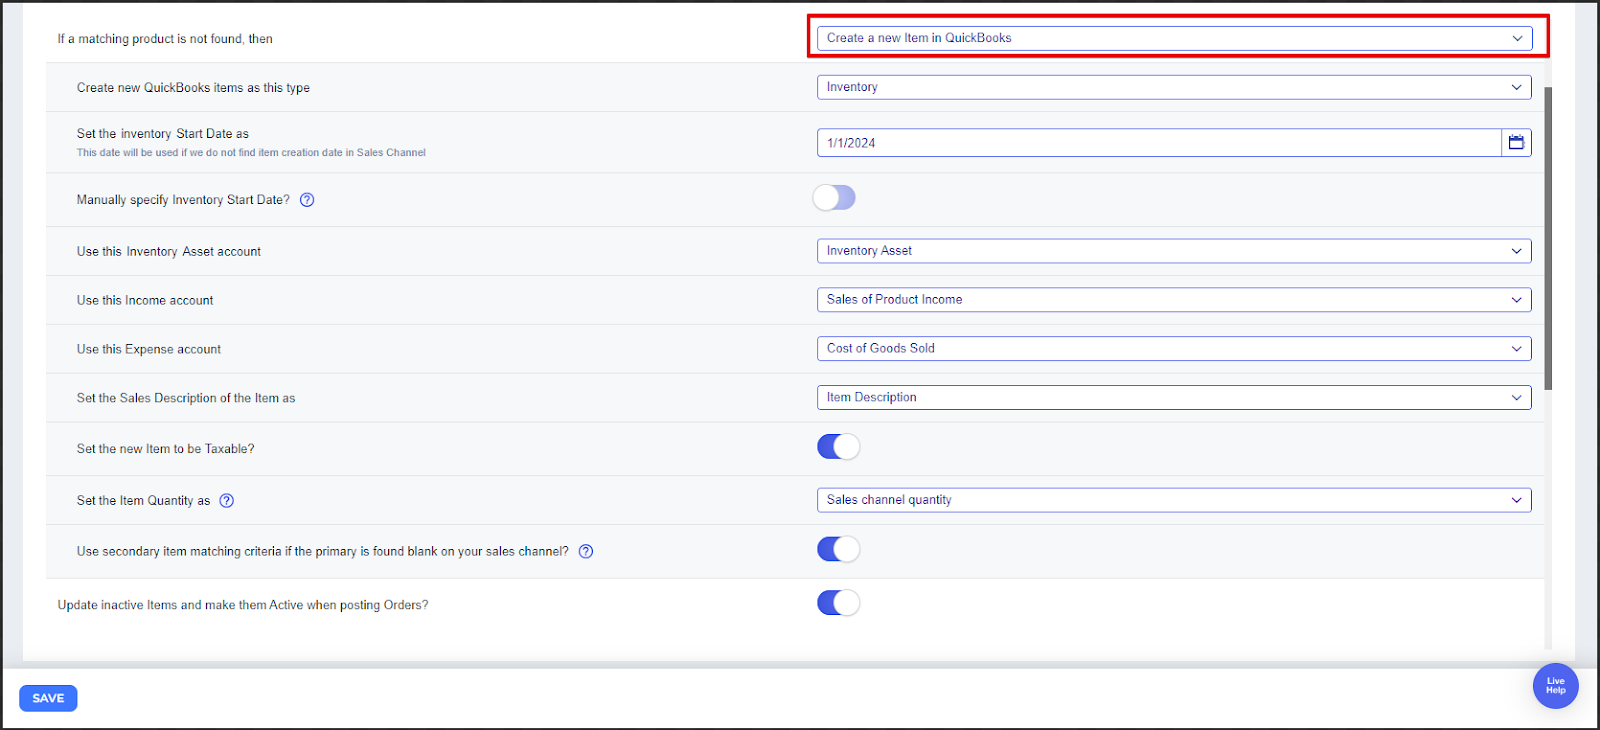The image size is (1600, 730).
Task: Toggle Manually specify Inventory Start Date switch
Action: 834,198
